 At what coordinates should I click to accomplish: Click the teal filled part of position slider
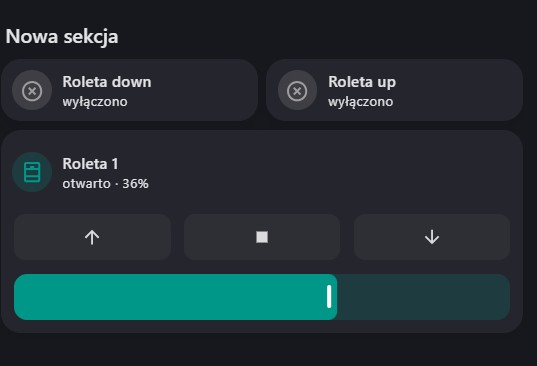click(x=170, y=297)
